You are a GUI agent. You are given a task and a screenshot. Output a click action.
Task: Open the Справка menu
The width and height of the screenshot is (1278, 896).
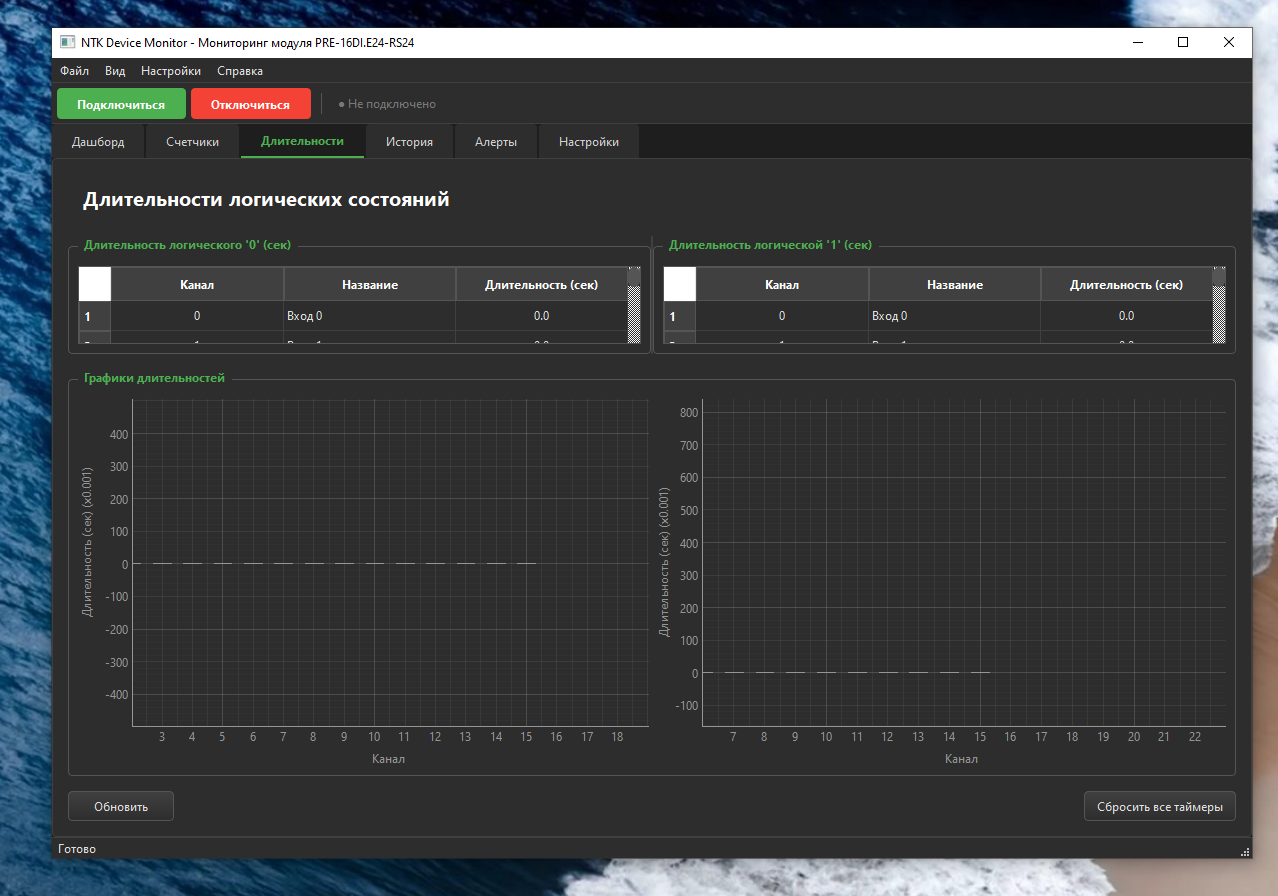pyautogui.click(x=240, y=71)
